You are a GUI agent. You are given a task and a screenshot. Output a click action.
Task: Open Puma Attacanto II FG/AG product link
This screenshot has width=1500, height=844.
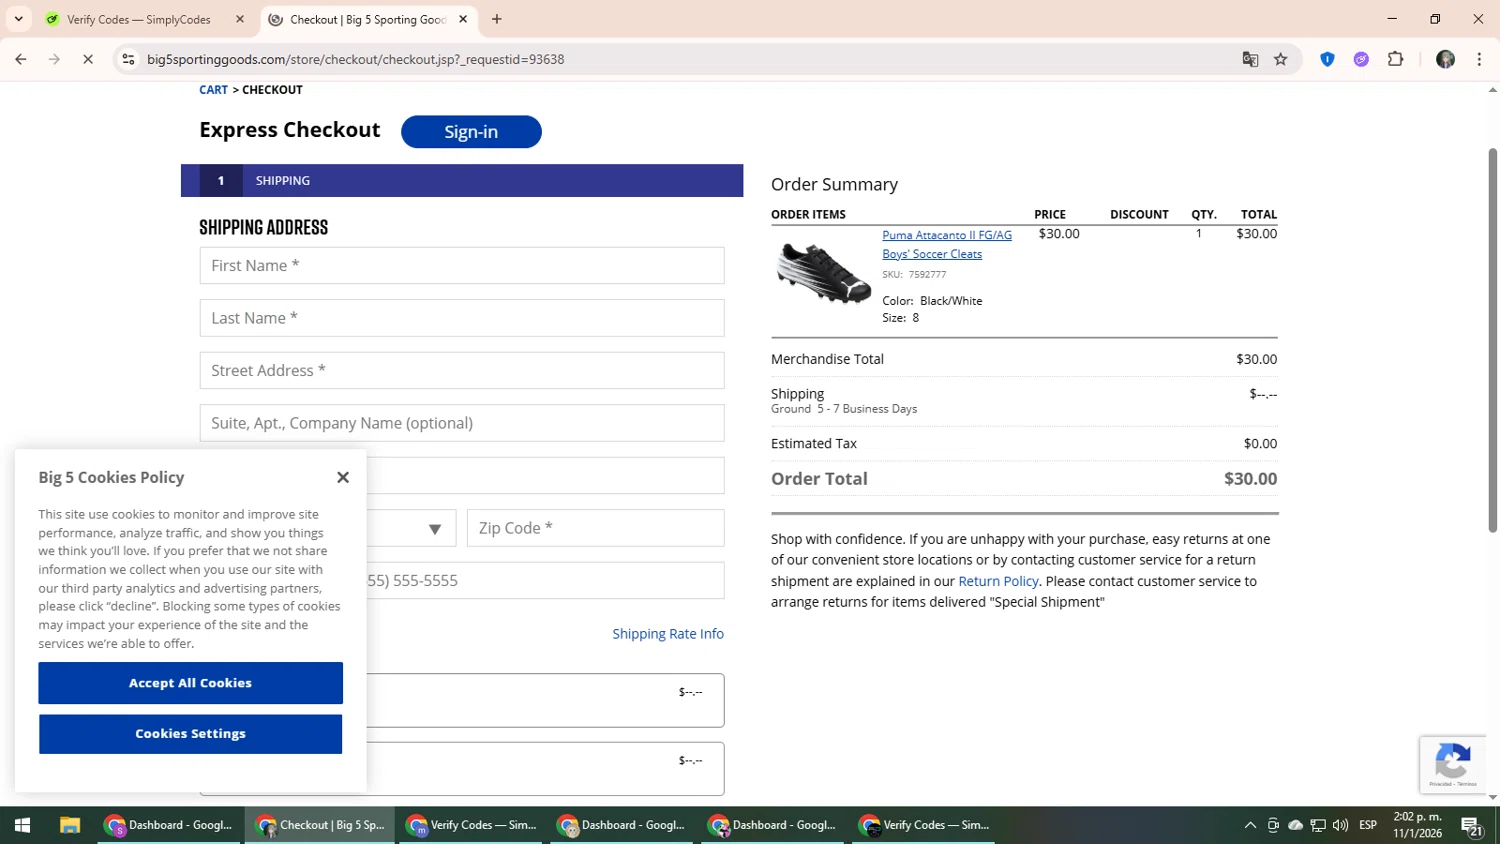(x=947, y=244)
